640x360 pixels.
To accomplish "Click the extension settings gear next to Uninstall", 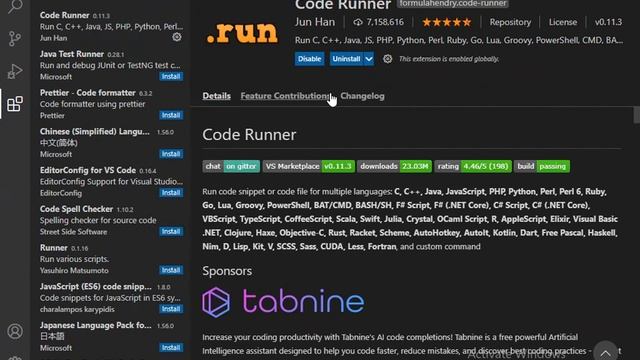I will click(387, 59).
